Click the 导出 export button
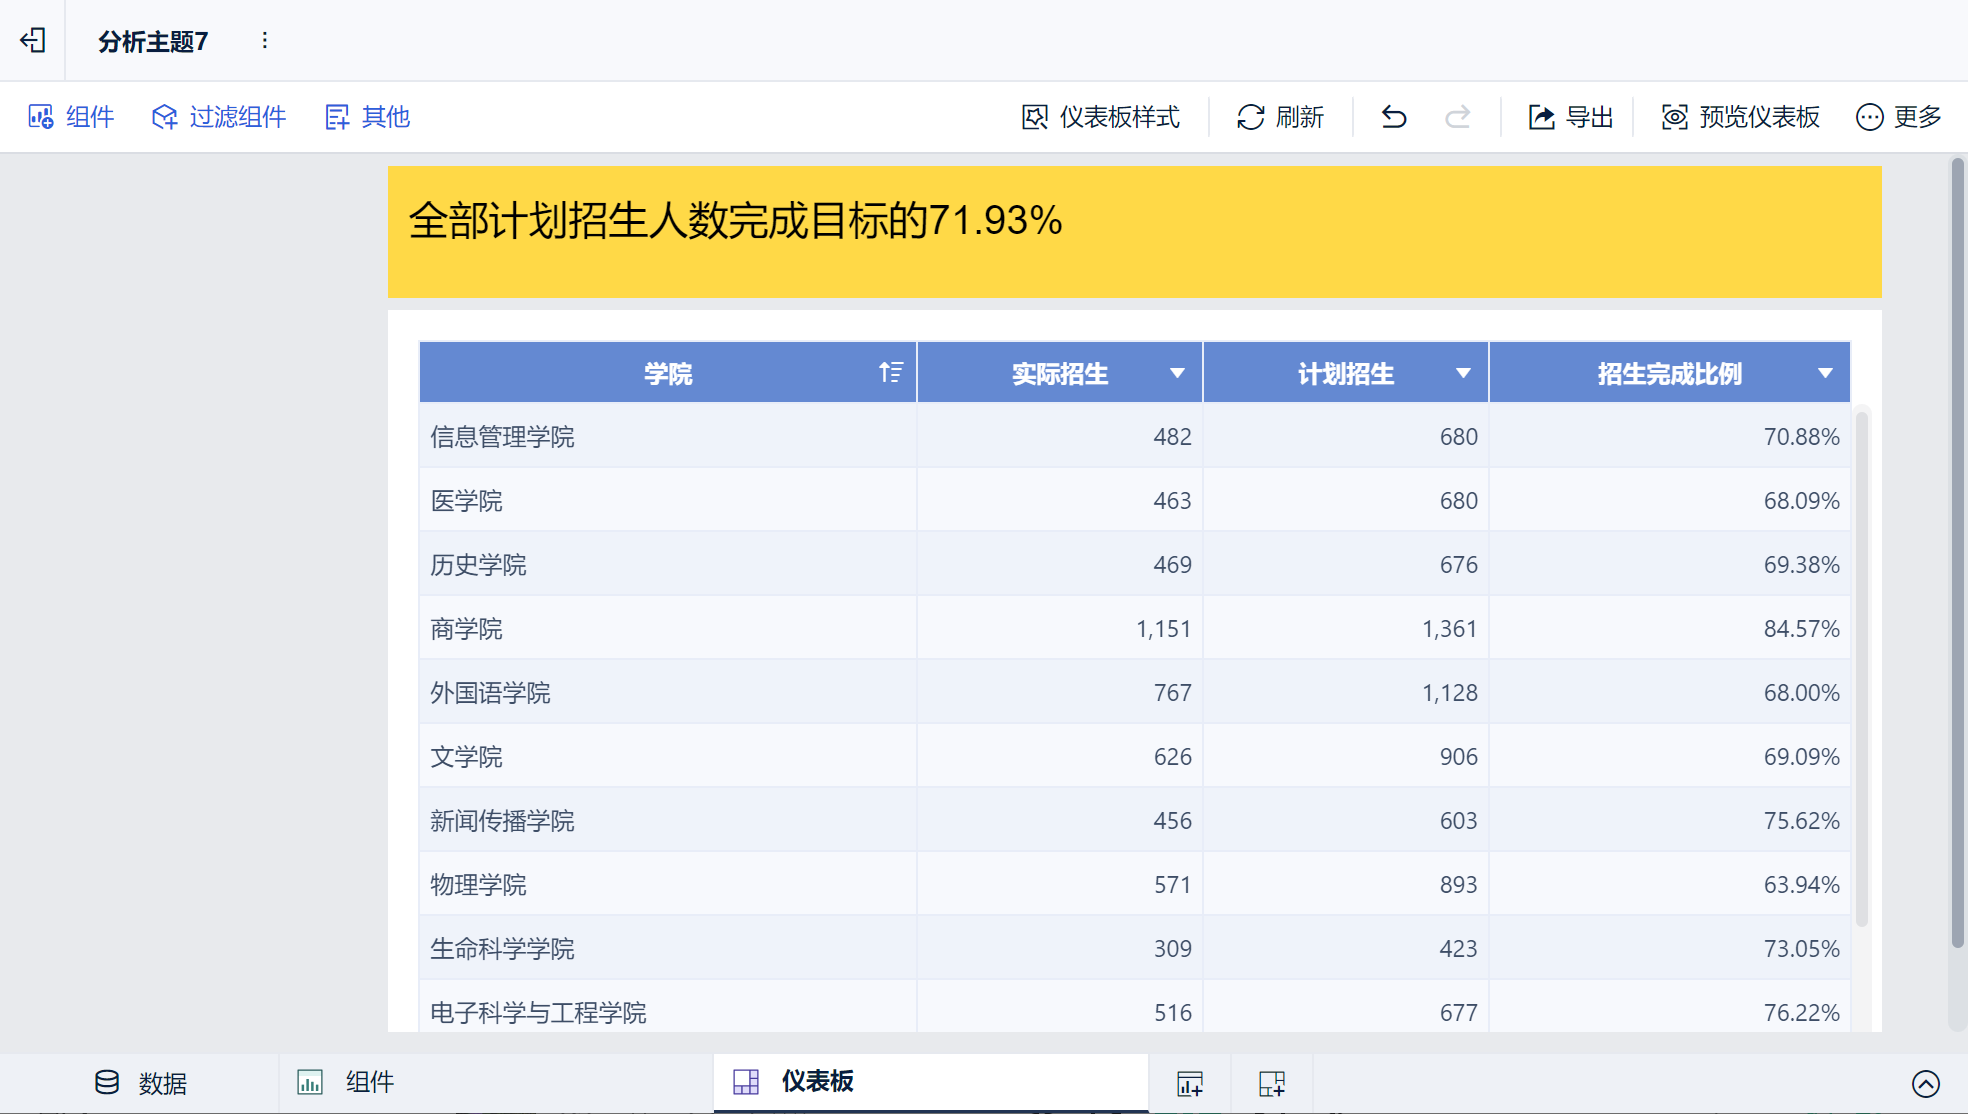 [1570, 117]
